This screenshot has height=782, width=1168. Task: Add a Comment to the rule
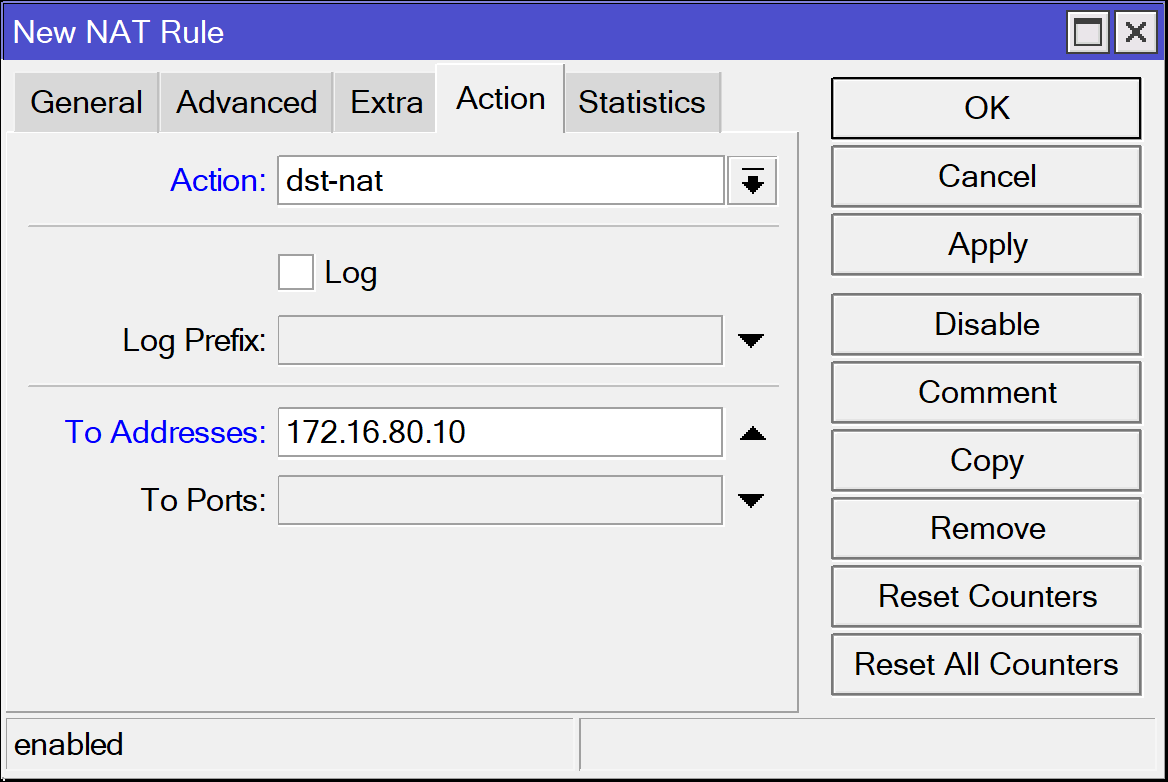(986, 392)
